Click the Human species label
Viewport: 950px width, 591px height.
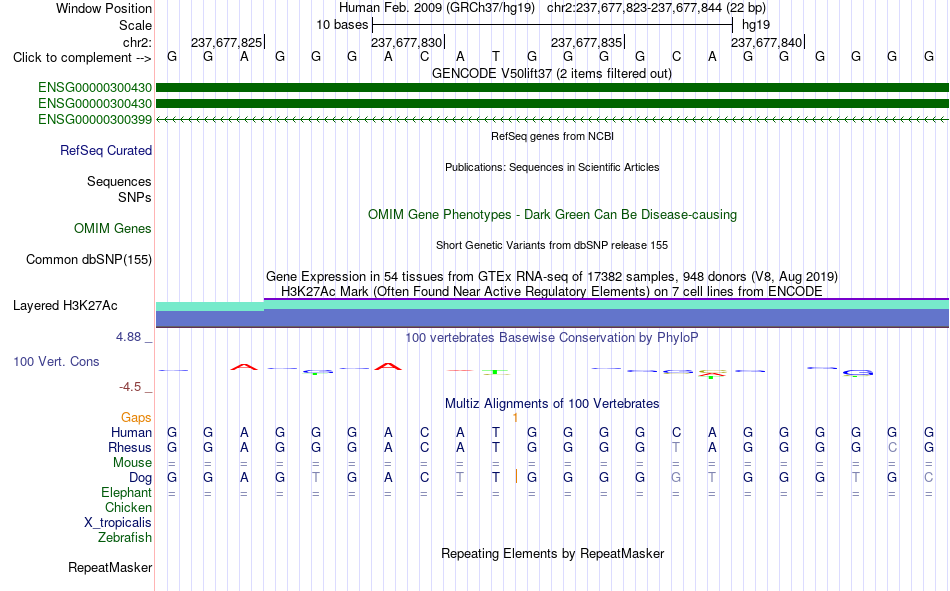131,432
